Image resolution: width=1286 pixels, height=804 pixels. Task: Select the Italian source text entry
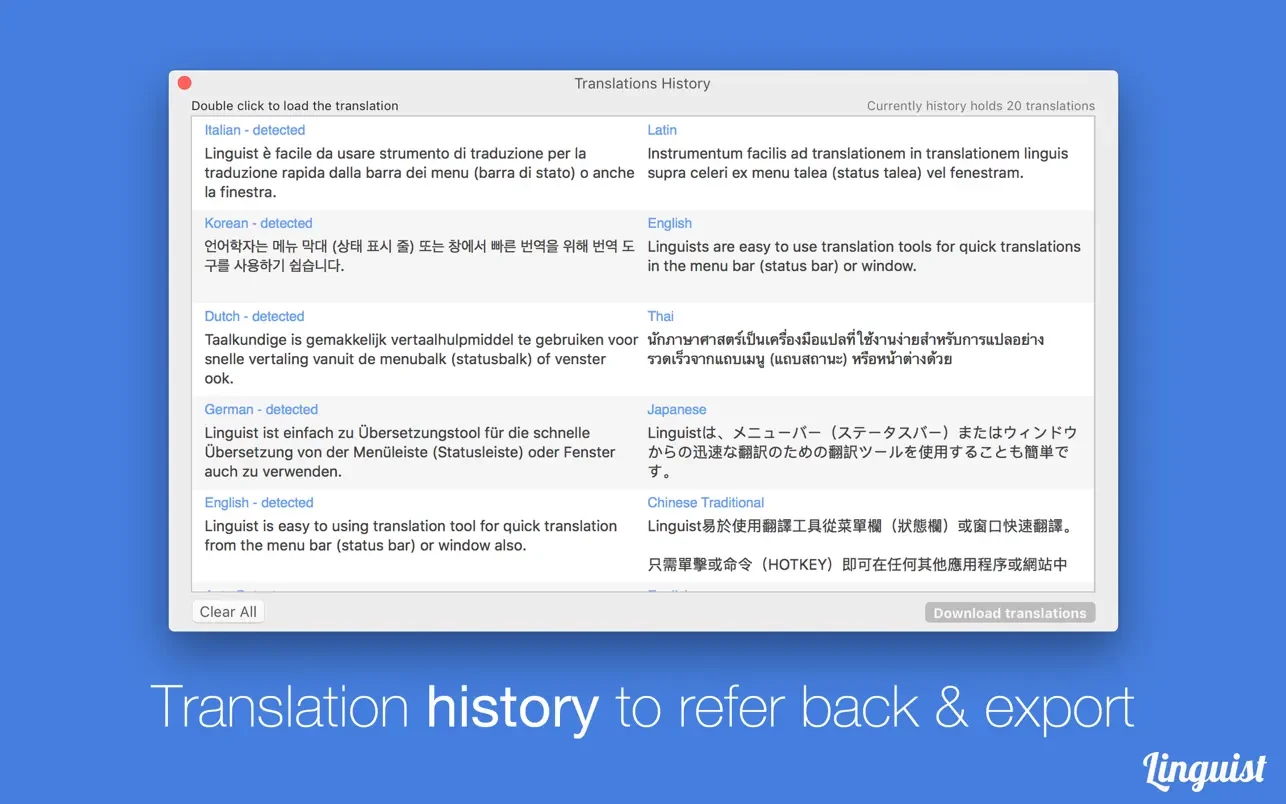419,172
